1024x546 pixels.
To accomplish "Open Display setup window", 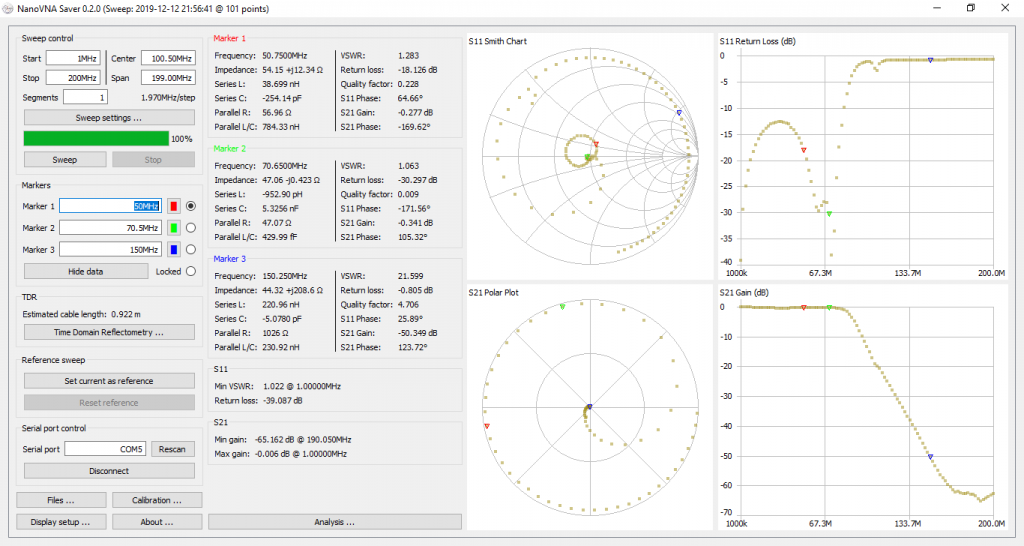I will pos(61,522).
